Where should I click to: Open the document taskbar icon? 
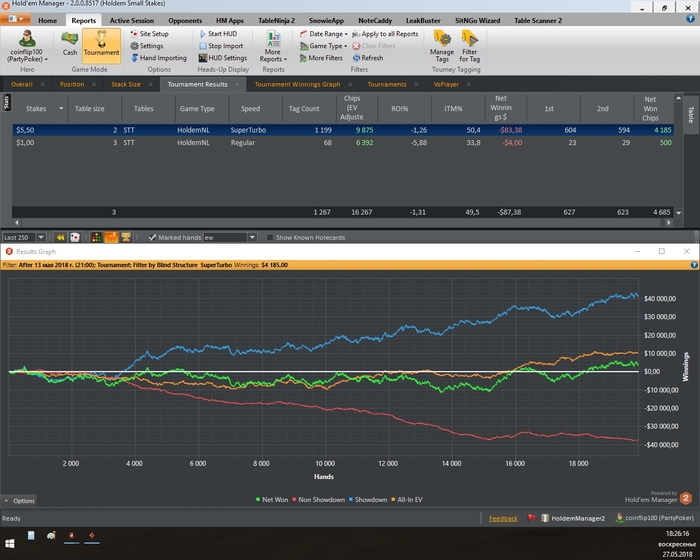[31, 535]
